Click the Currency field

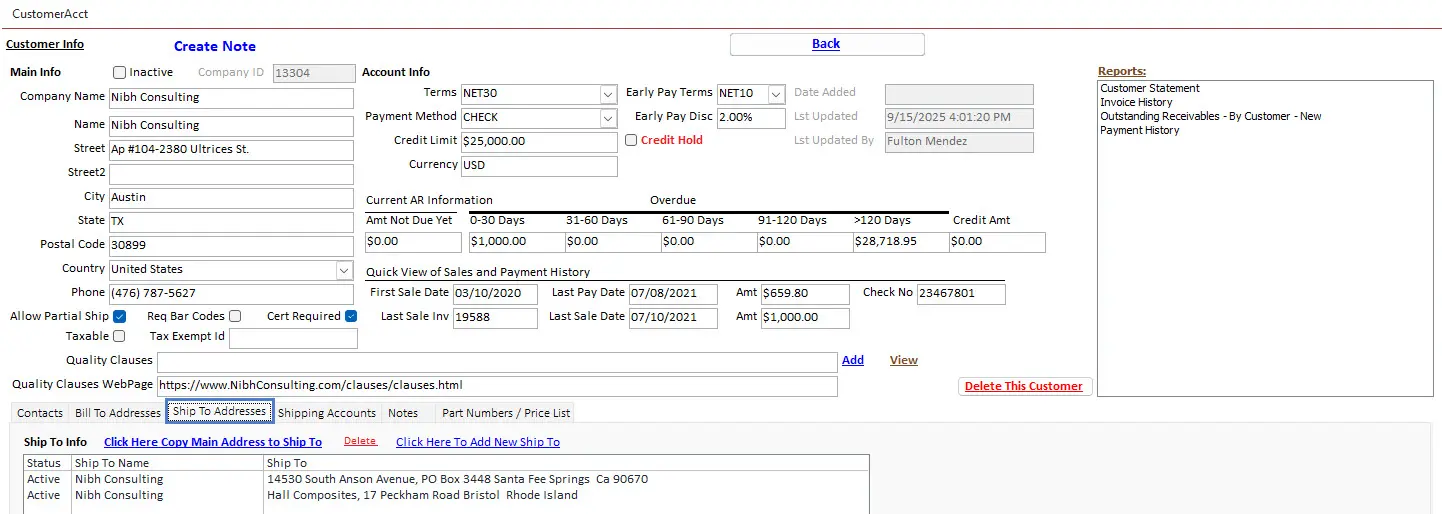click(539, 166)
